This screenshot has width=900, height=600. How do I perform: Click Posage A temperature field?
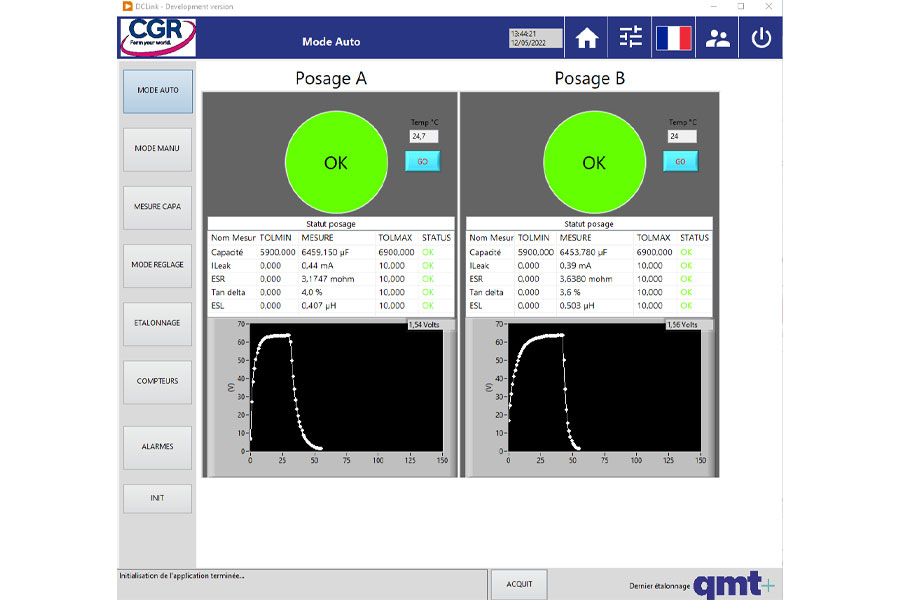(423, 136)
